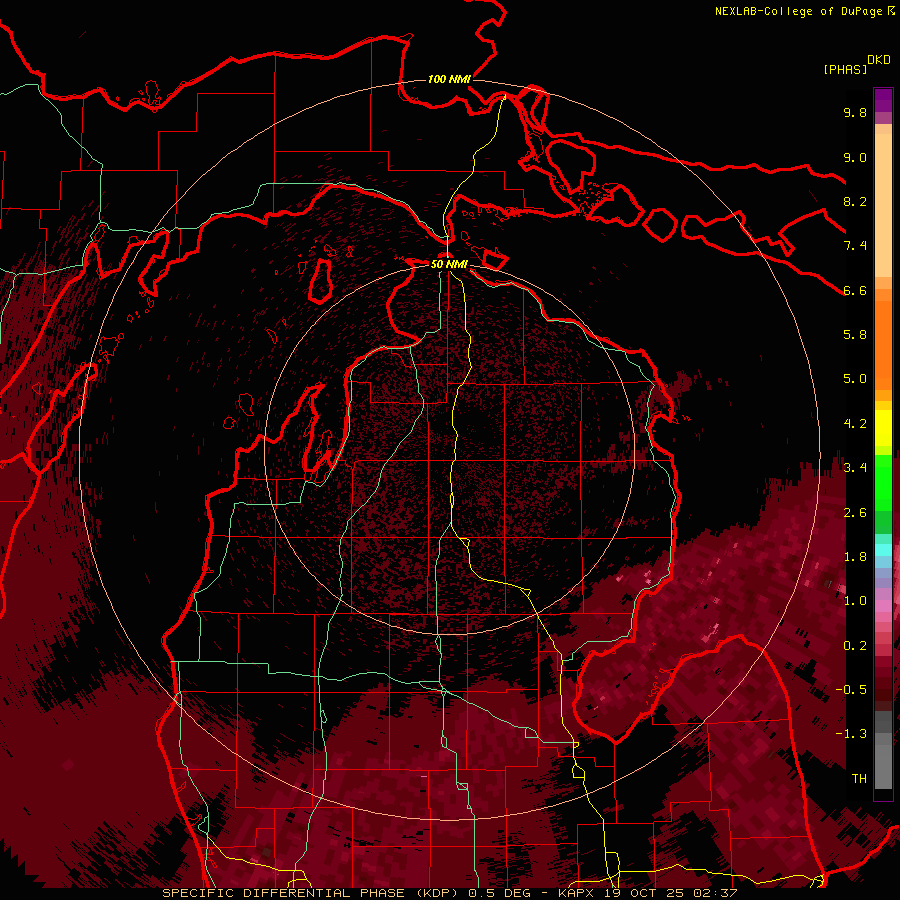Click the '1.8' color scale value
Image resolution: width=900 pixels, height=900 pixels.
click(855, 557)
